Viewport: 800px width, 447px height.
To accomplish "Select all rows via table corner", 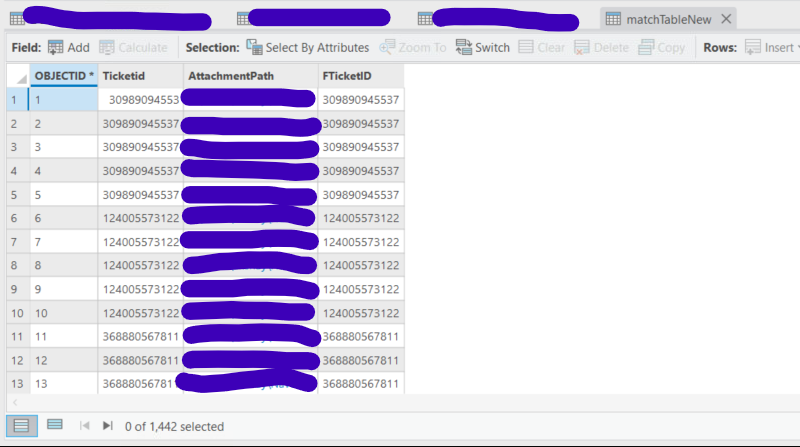I will pyautogui.click(x=17, y=76).
